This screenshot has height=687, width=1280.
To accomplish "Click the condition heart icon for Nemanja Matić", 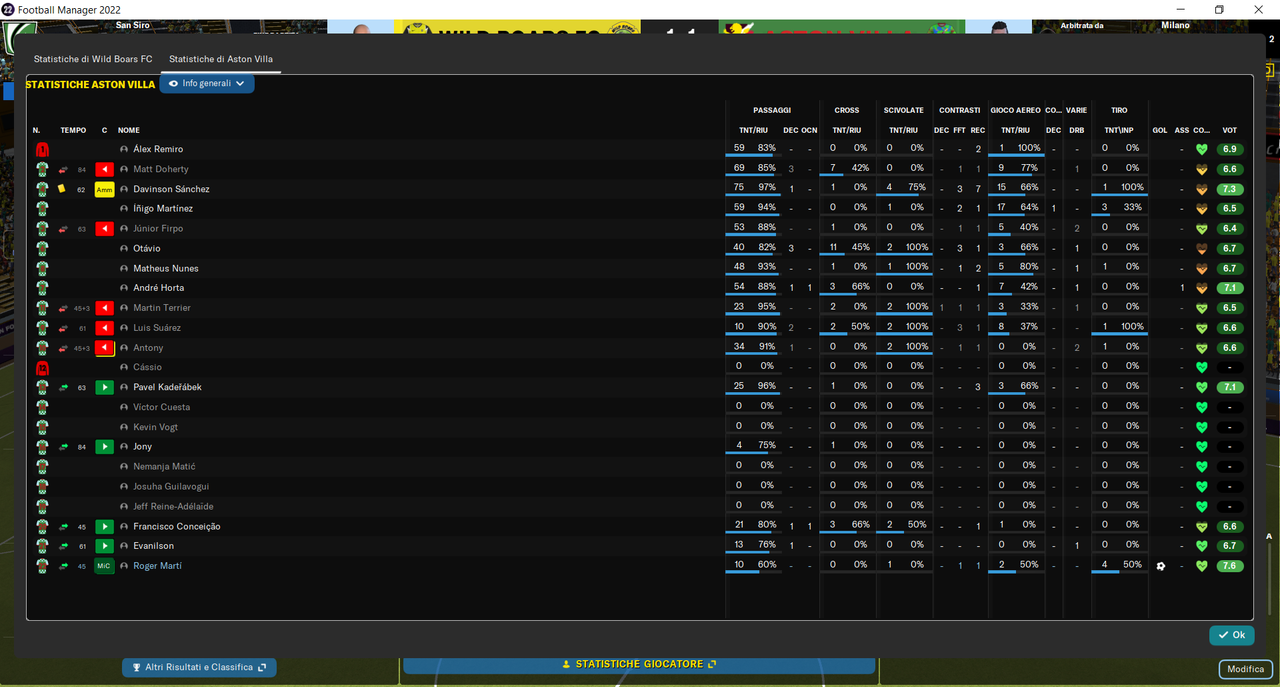I will coord(1202,467).
